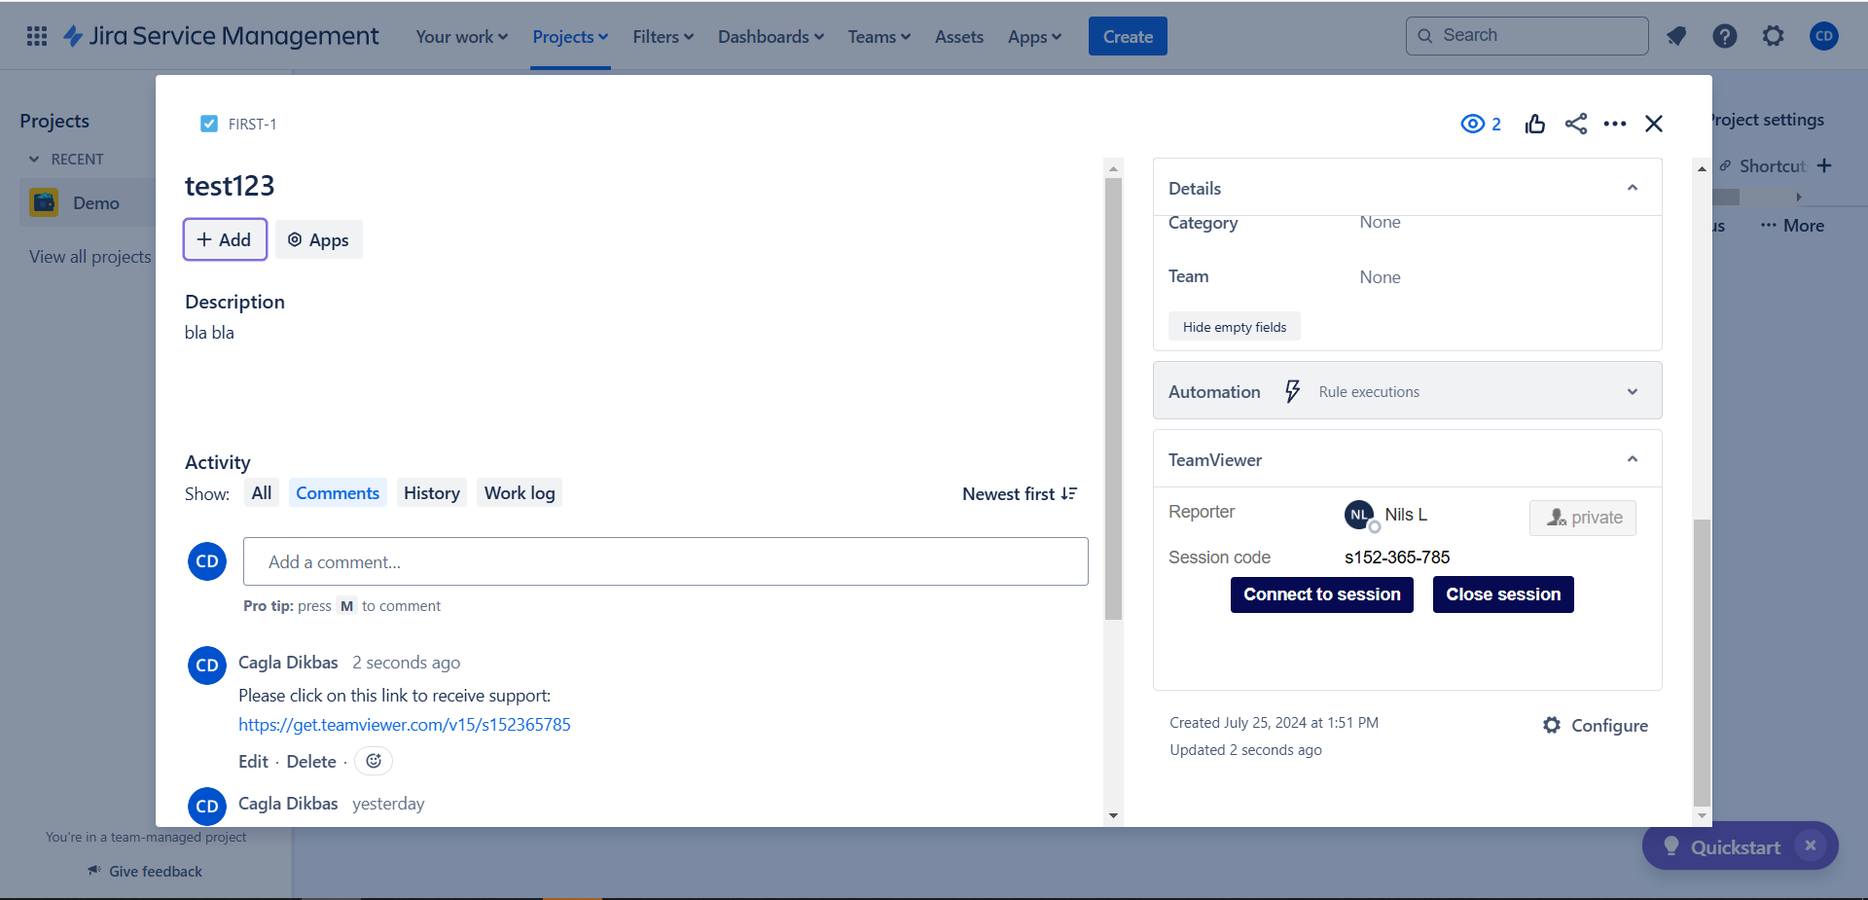Switch to History activity tab
The height and width of the screenshot is (900, 1868).
431,493
